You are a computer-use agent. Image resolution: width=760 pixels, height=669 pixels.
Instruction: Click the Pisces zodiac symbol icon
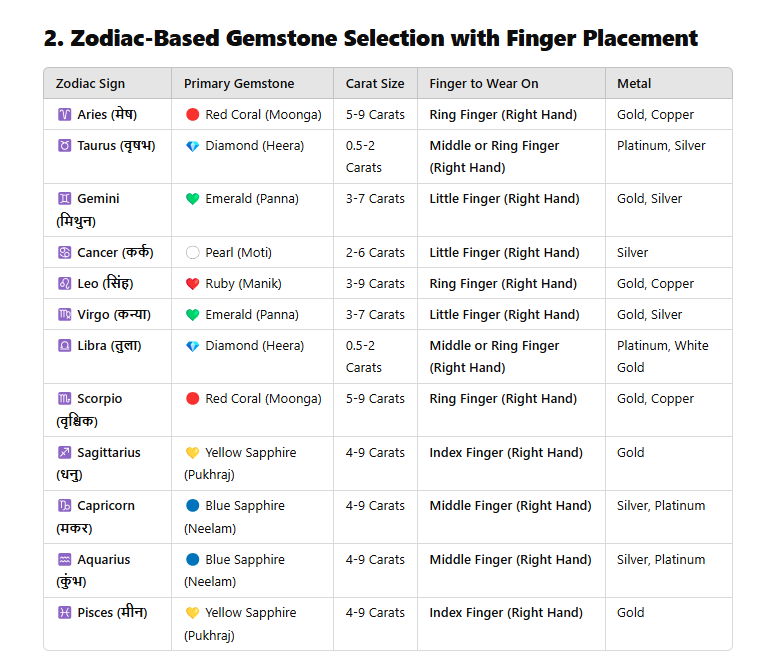tap(64, 613)
